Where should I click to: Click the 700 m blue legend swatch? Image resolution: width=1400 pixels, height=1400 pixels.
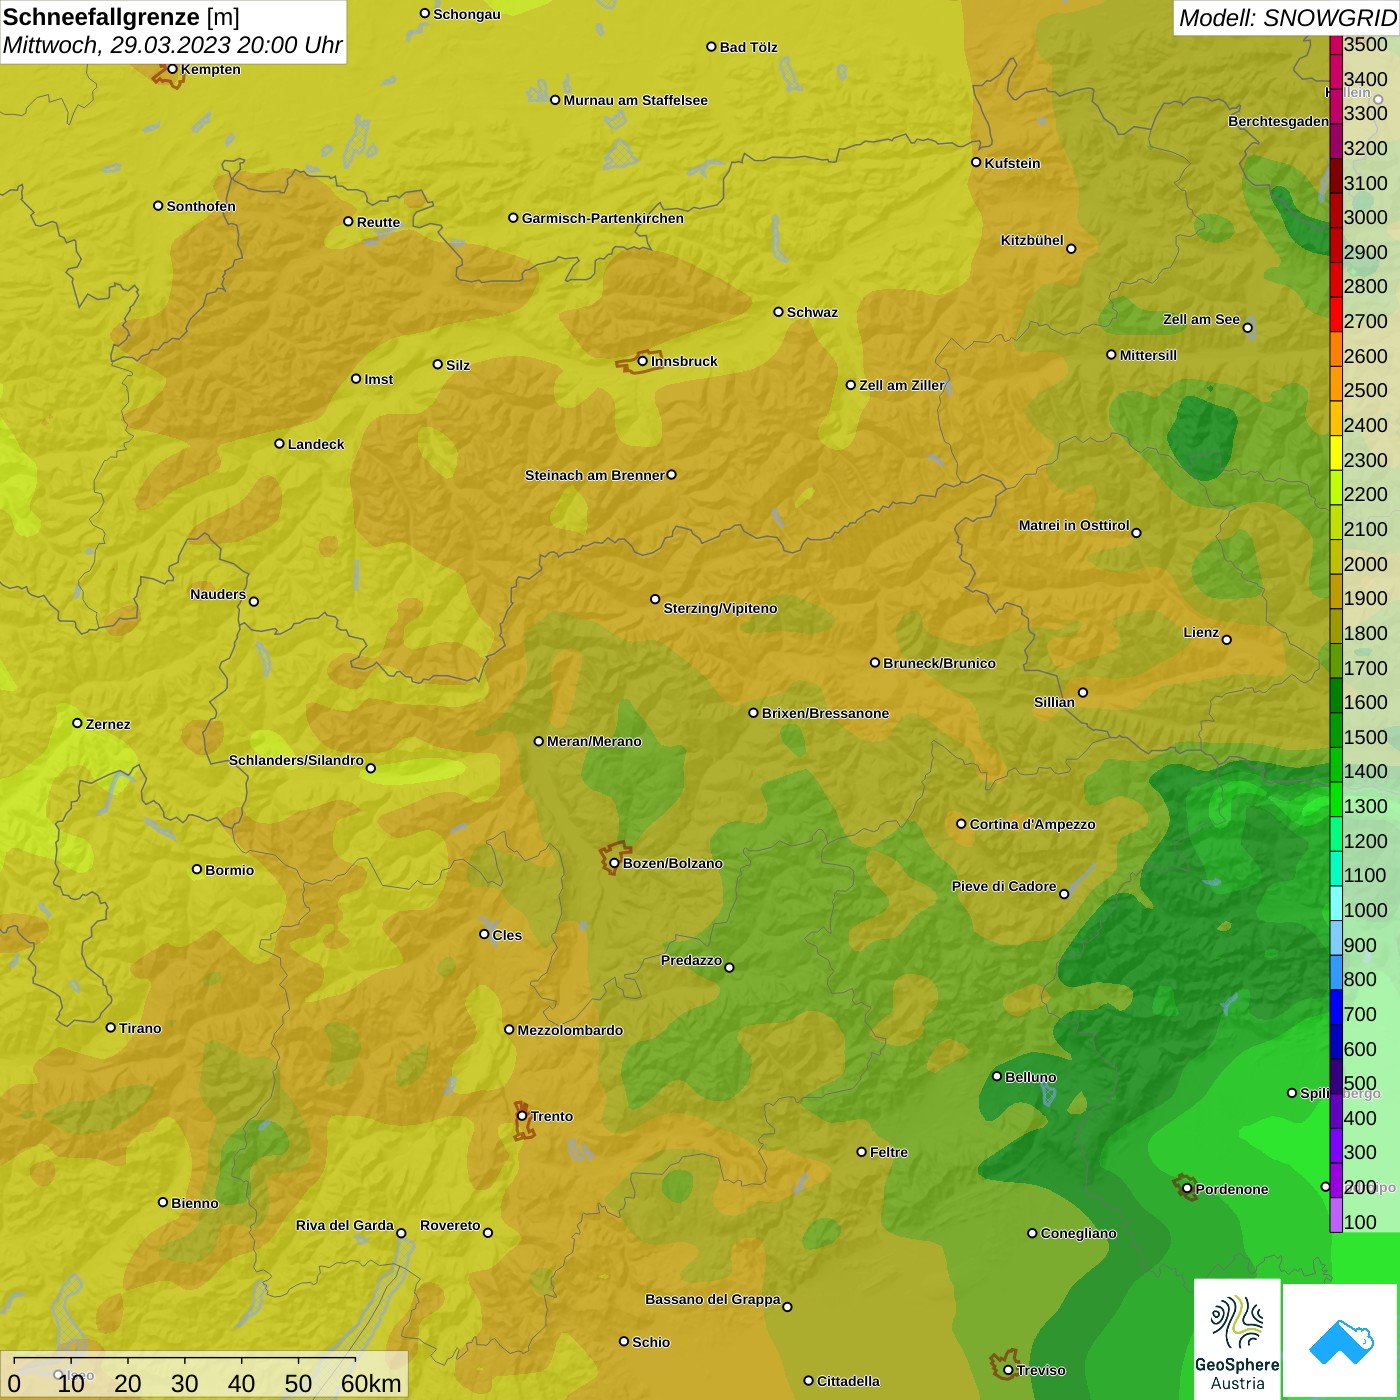click(1336, 1007)
